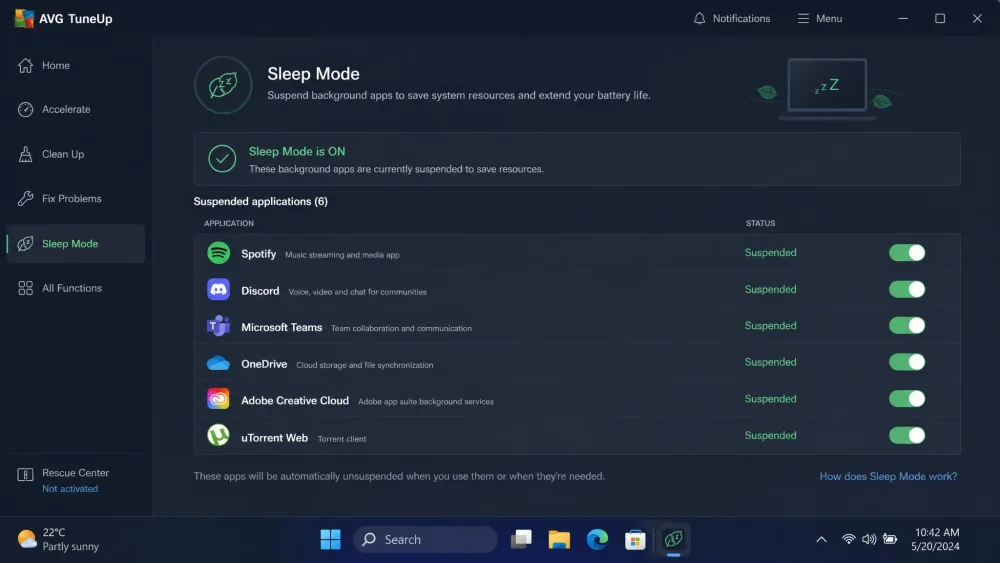Click Adobe Creative Cloud's Suspended status

pos(770,399)
